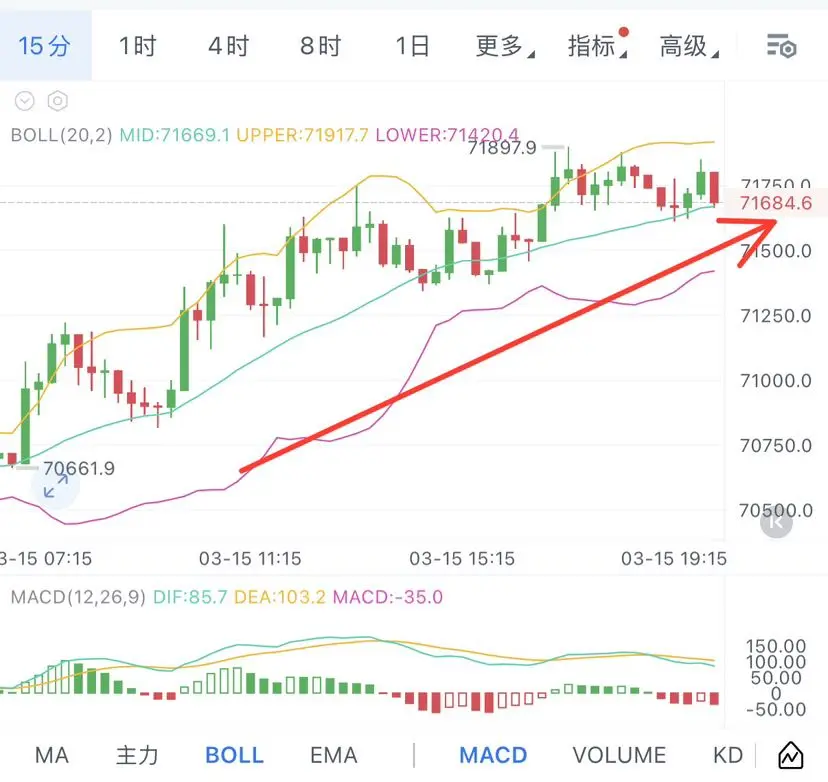Click the 03-15 15:15 time label

coord(462,559)
